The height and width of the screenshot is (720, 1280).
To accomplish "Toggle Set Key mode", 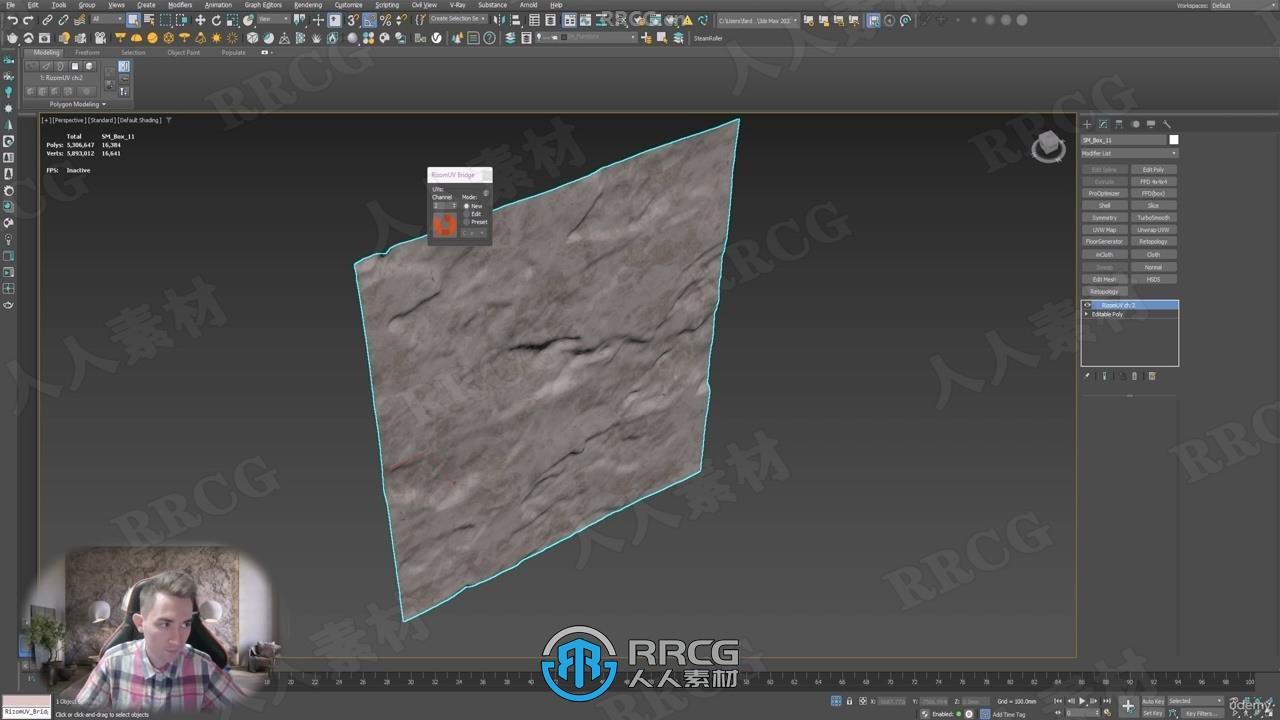I will pyautogui.click(x=1152, y=713).
